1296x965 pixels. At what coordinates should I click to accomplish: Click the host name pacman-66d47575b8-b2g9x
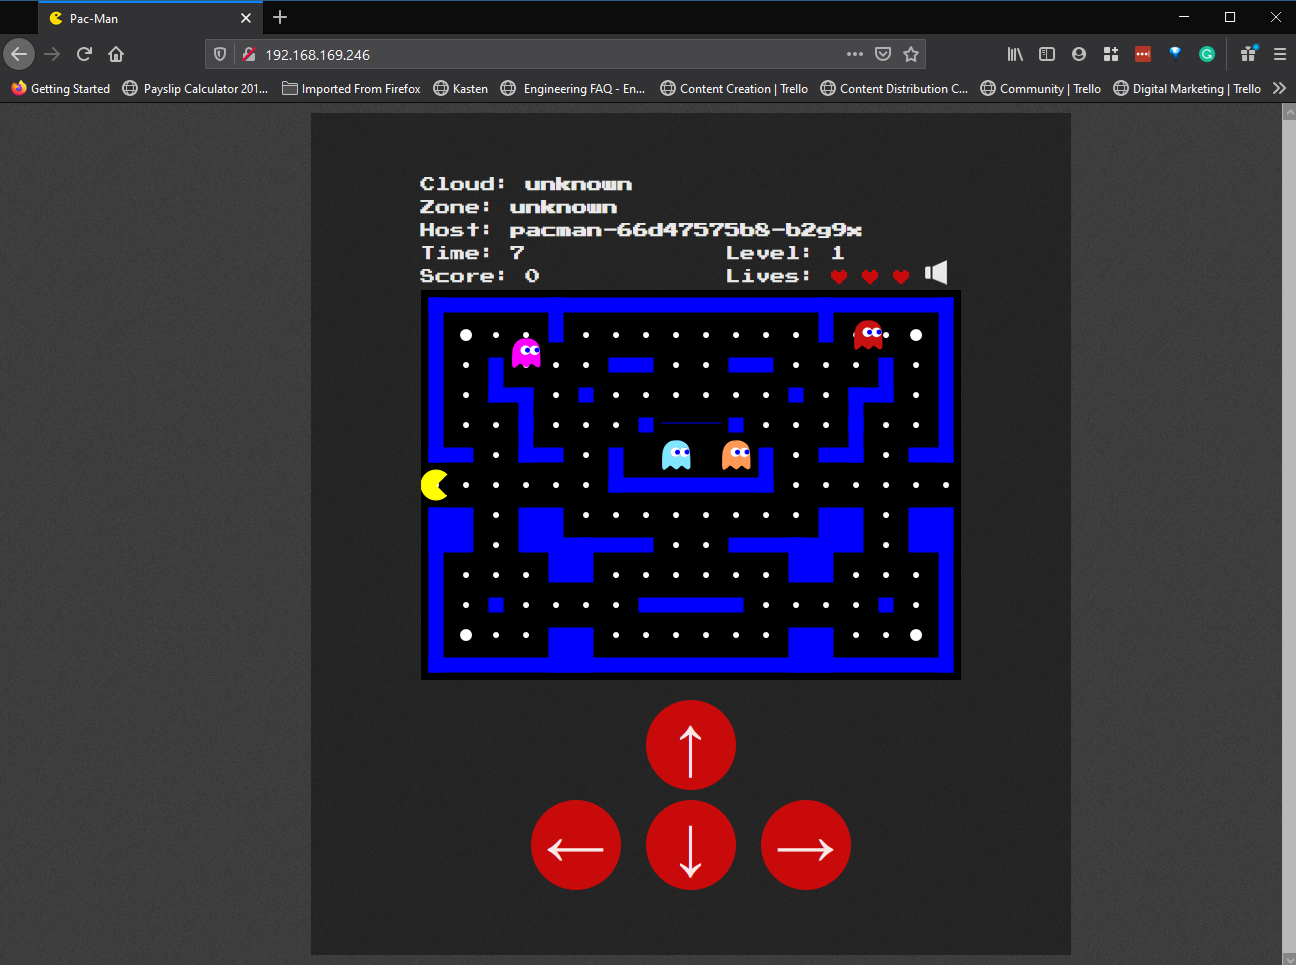click(686, 230)
